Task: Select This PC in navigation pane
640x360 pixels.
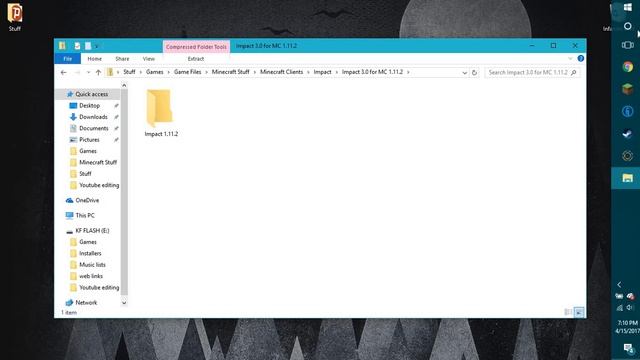Action: click(84, 215)
